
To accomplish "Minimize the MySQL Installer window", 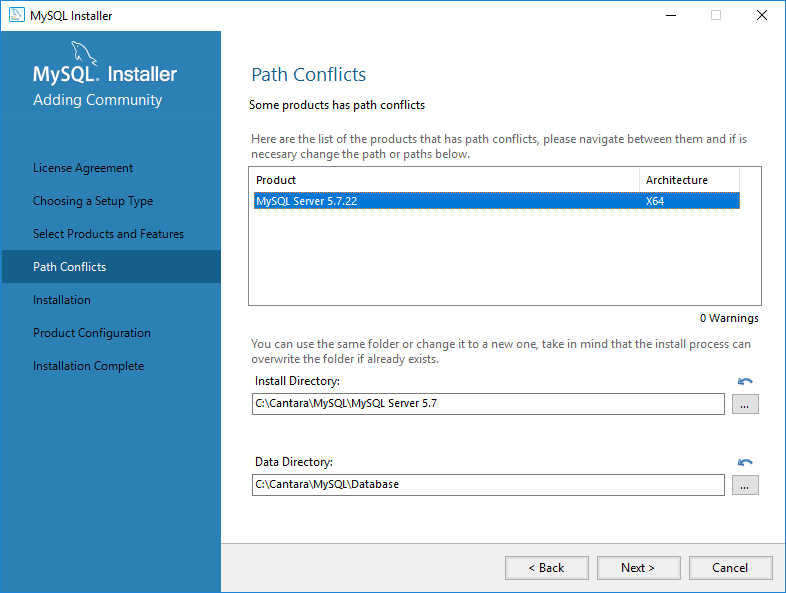I will click(x=669, y=15).
